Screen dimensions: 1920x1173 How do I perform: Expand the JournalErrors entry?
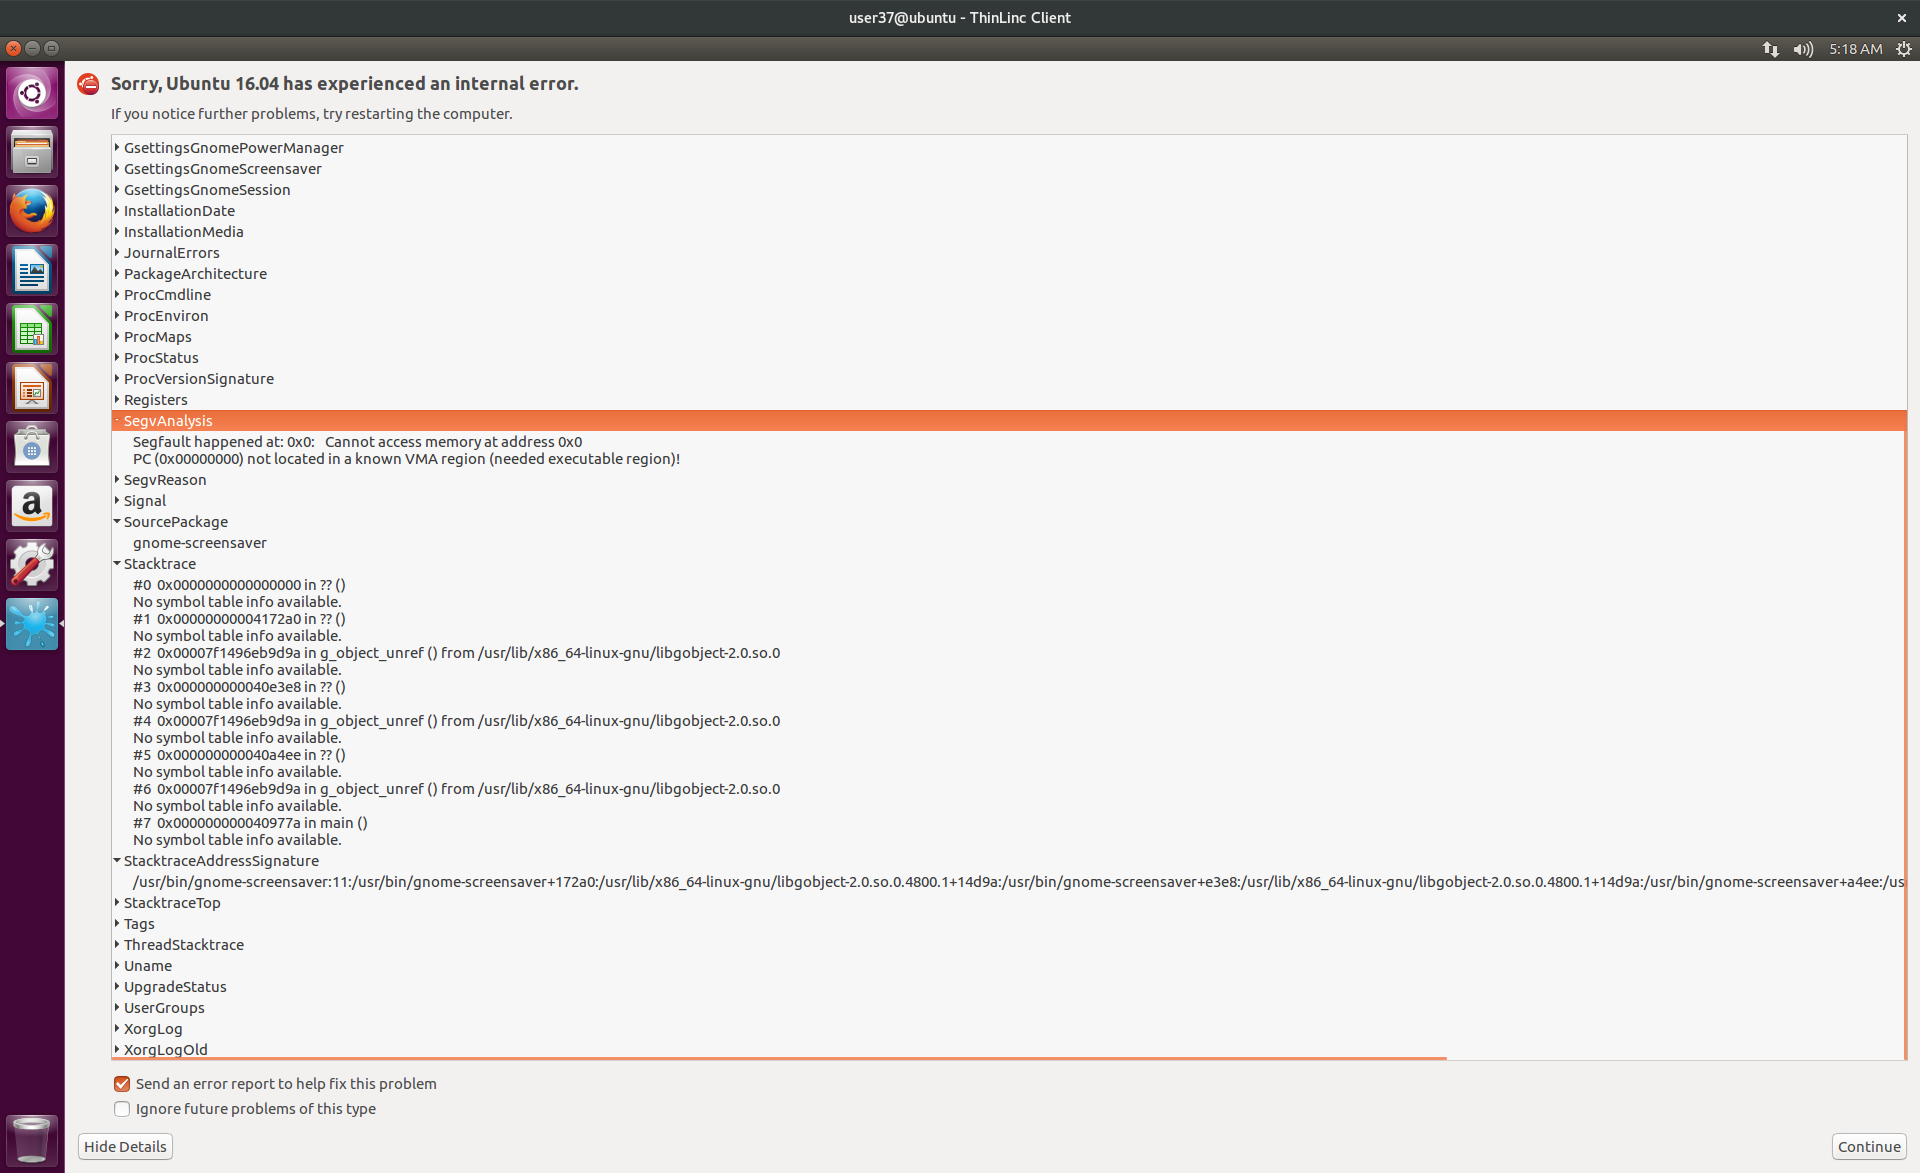[x=117, y=252]
